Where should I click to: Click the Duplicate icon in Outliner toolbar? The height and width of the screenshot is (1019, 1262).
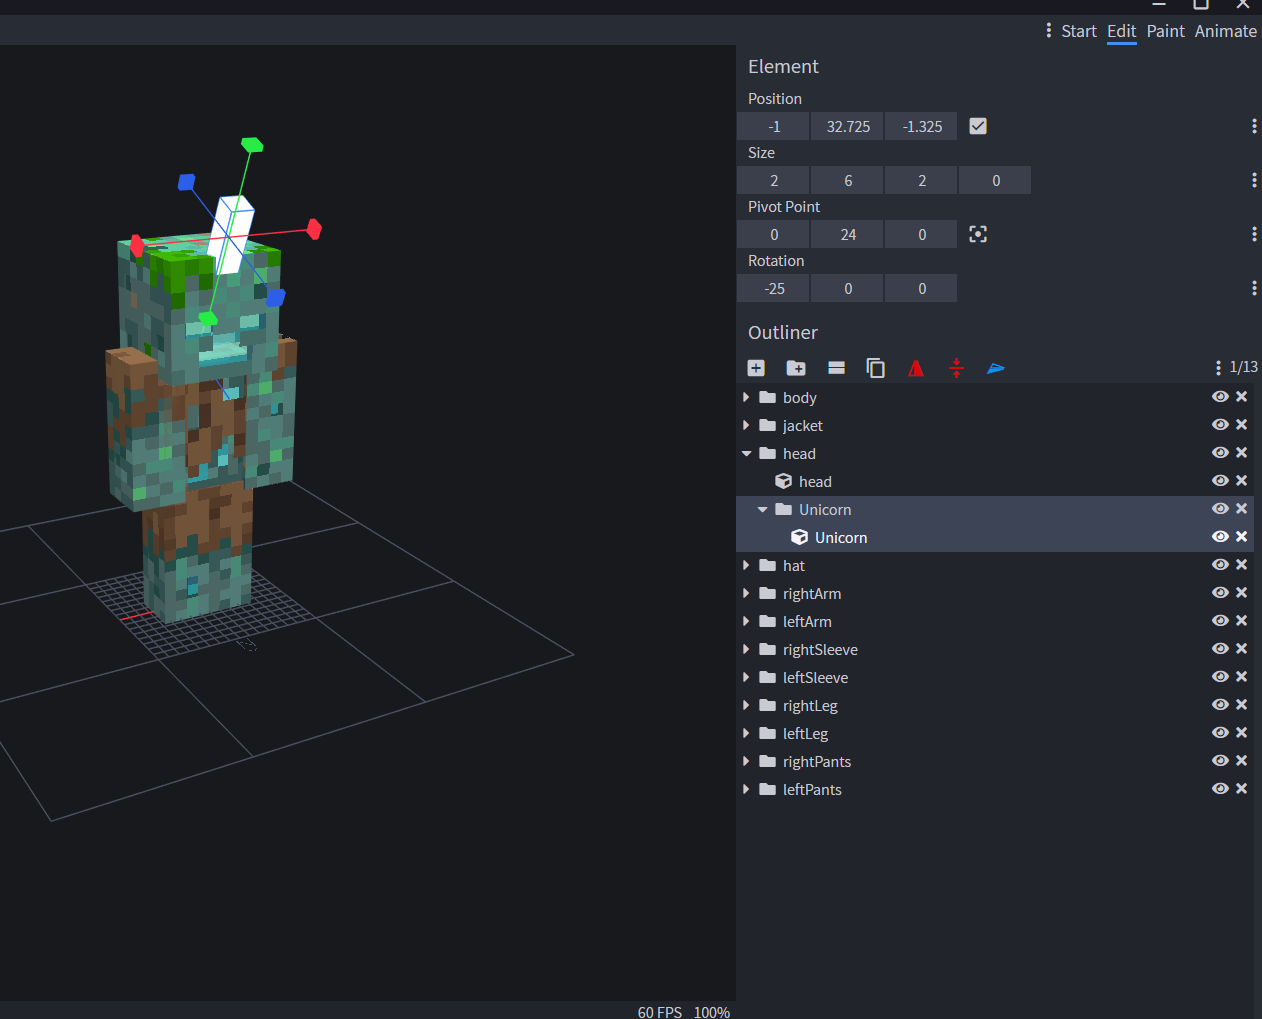876,368
